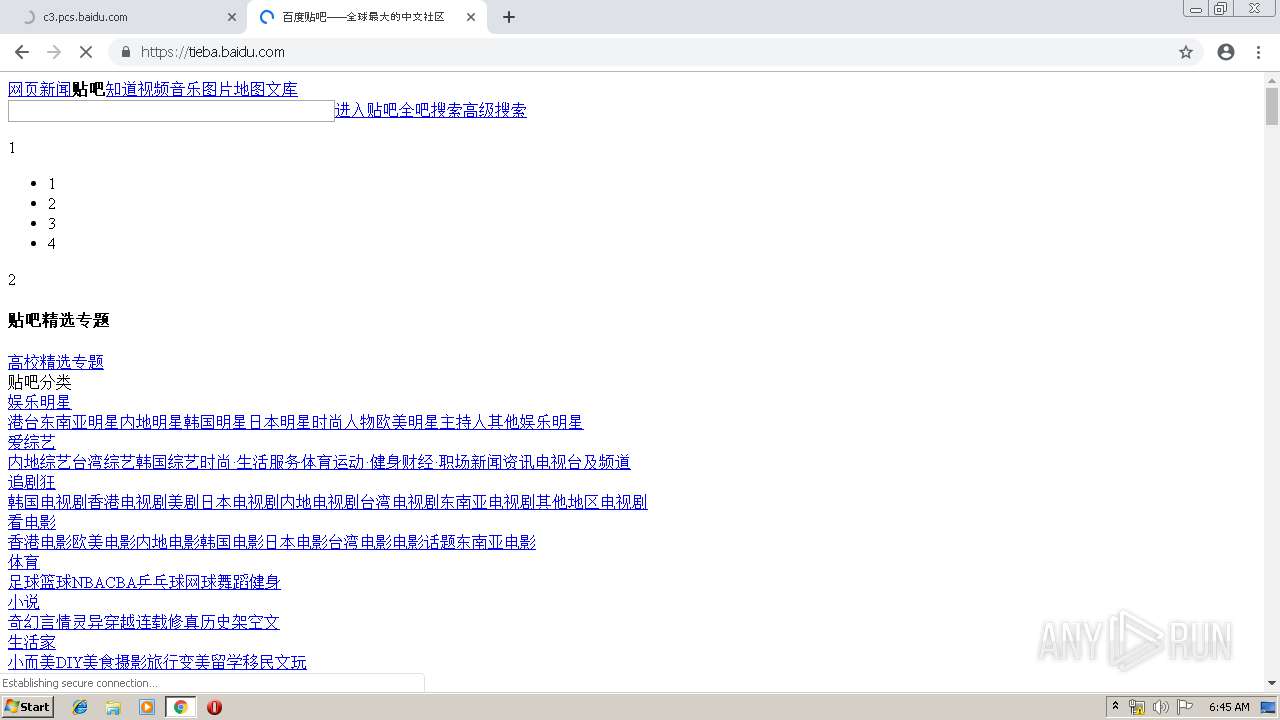Open the 奇幻 link
This screenshot has height=720, width=1280.
[x=24, y=622]
